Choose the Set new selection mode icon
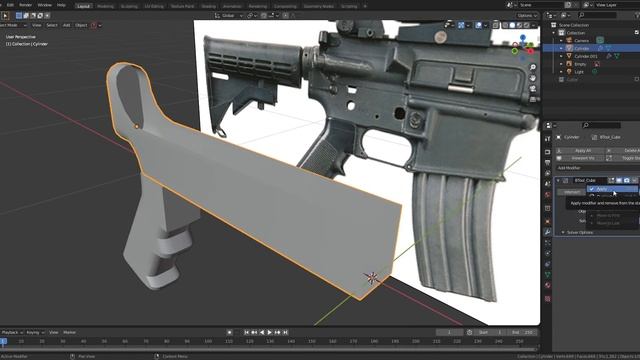The height and width of the screenshot is (360, 640). click(x=19, y=16)
